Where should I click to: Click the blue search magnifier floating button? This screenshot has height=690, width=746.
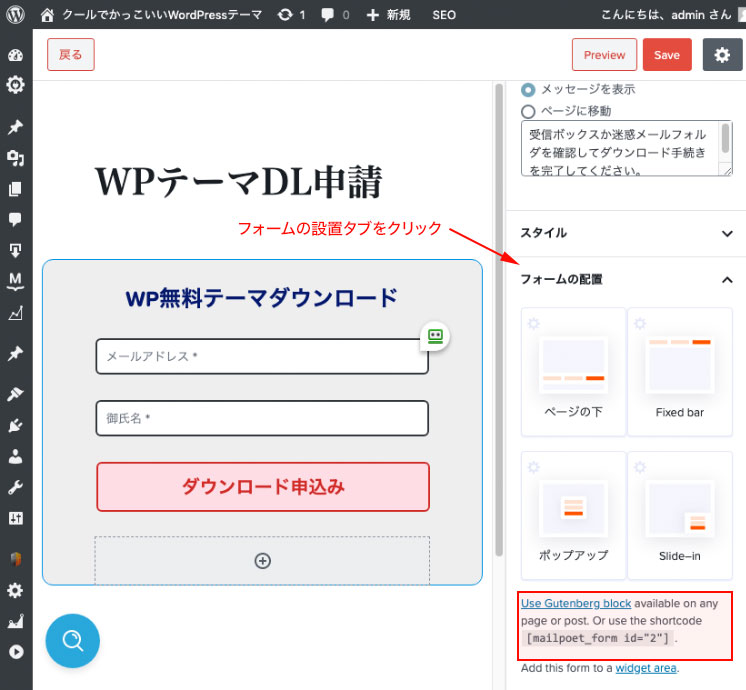tap(73, 641)
